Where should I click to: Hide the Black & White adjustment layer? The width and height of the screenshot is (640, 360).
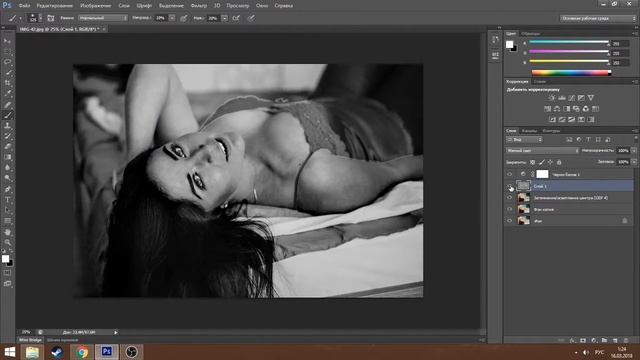[509, 174]
